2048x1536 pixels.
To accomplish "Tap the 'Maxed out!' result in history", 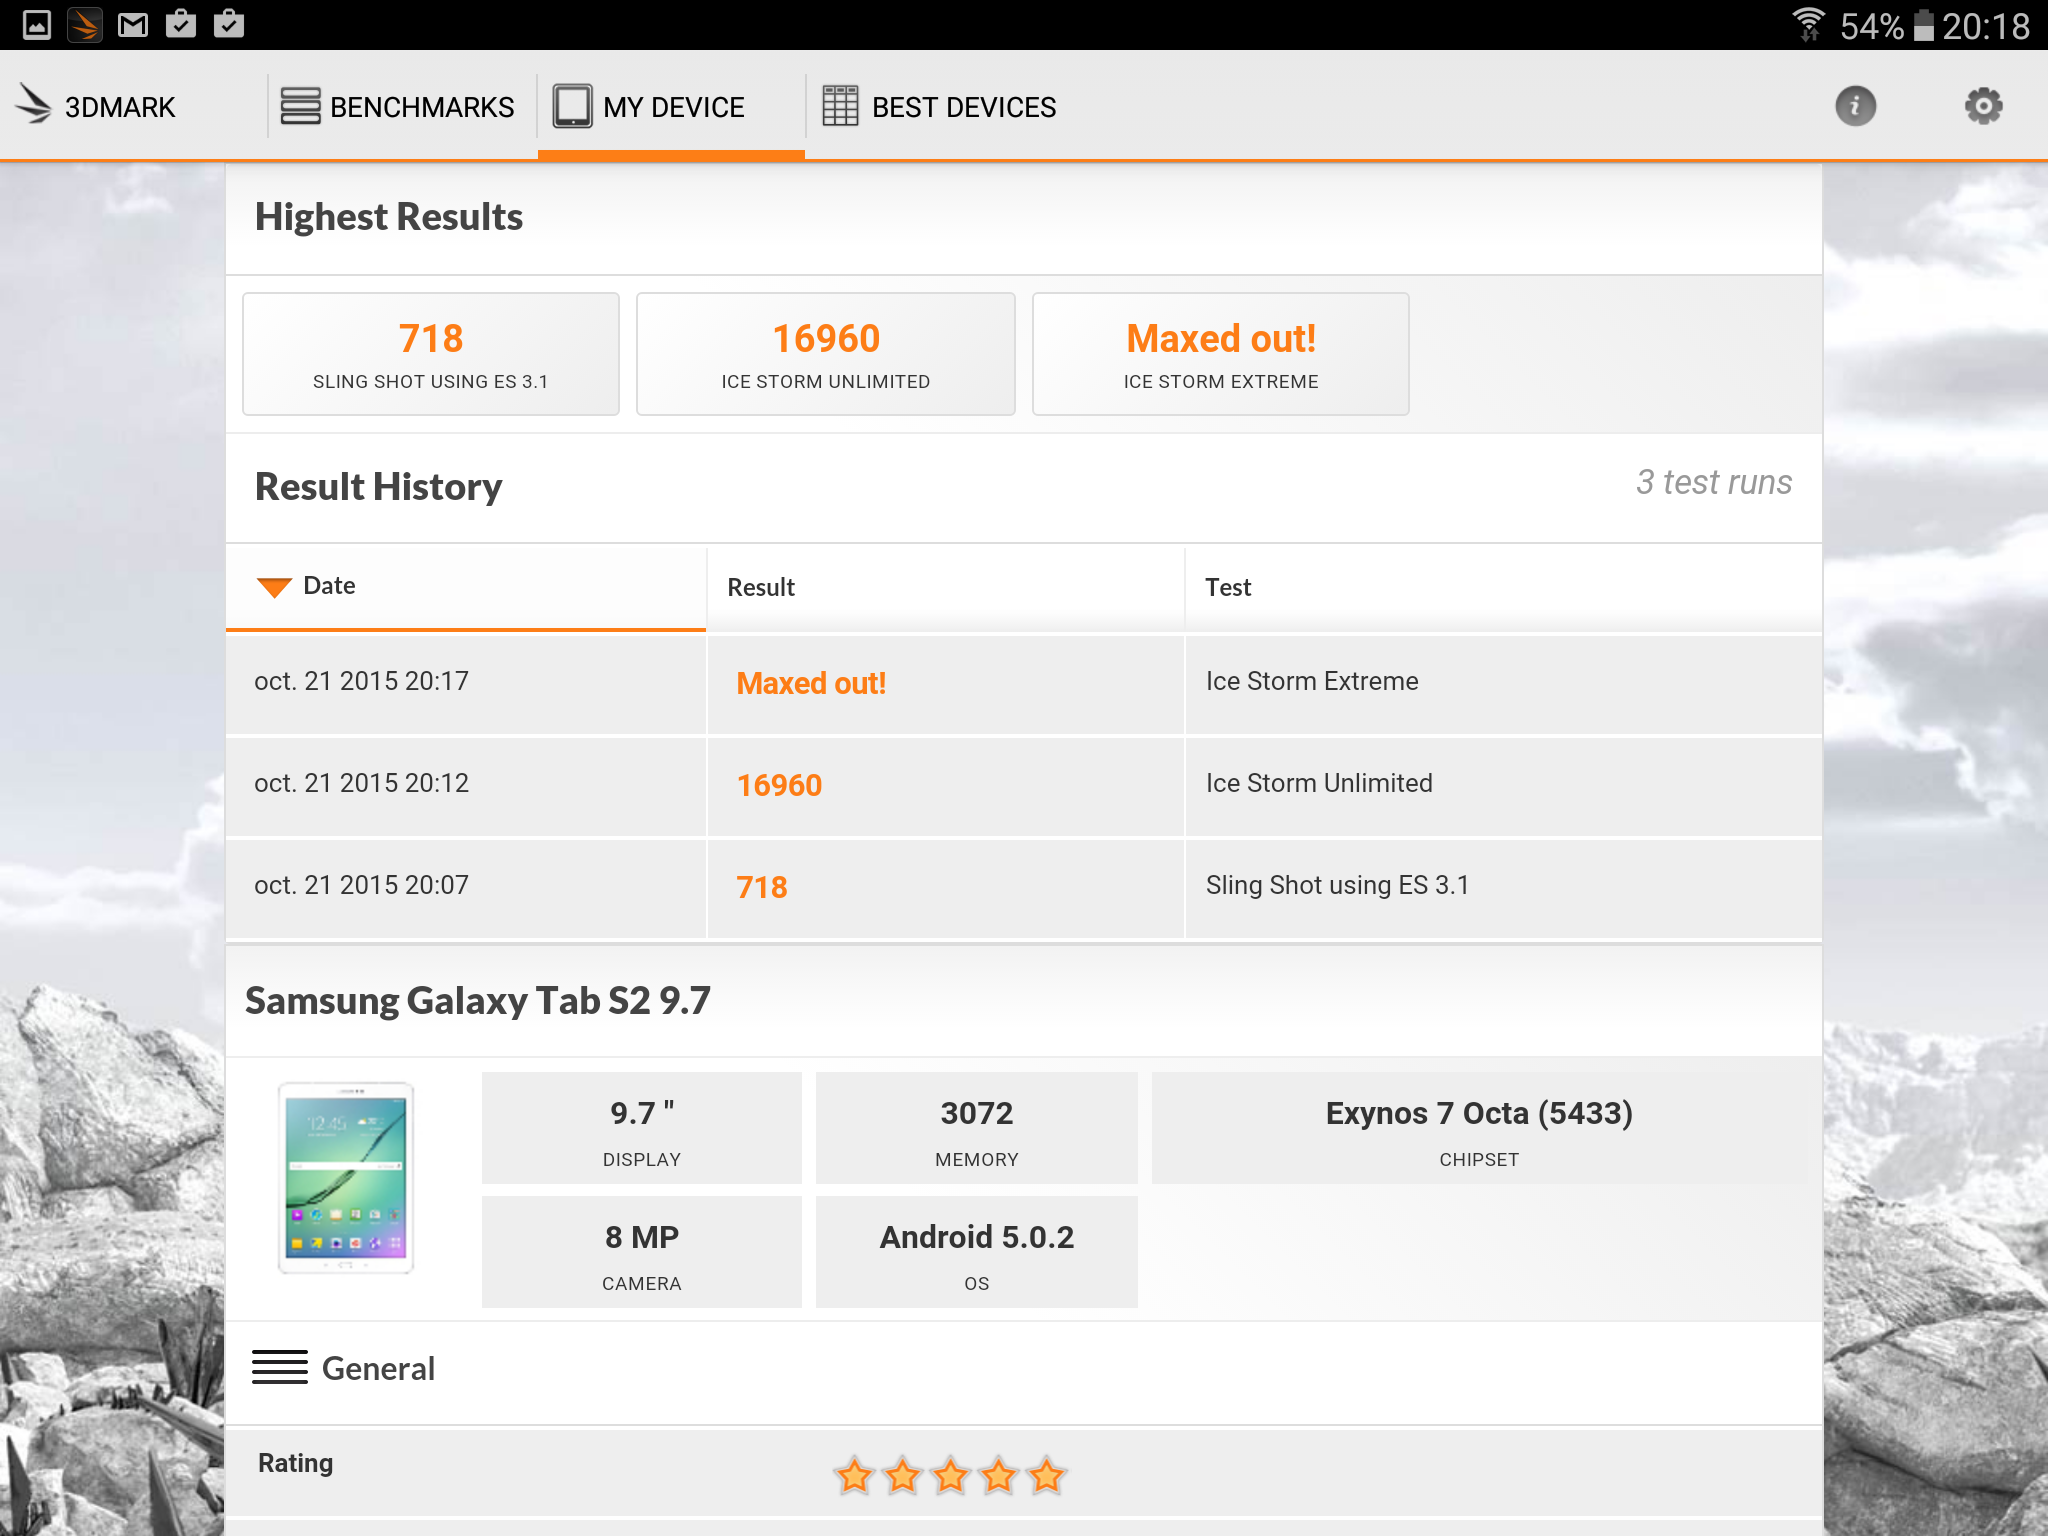I will point(811,683).
